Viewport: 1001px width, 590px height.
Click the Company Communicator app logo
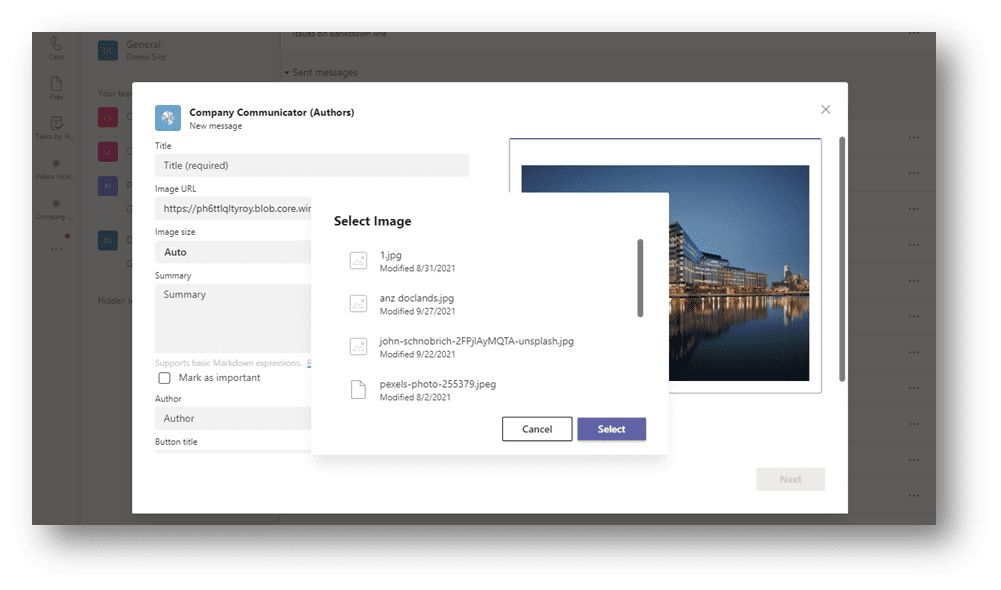pyautogui.click(x=168, y=118)
